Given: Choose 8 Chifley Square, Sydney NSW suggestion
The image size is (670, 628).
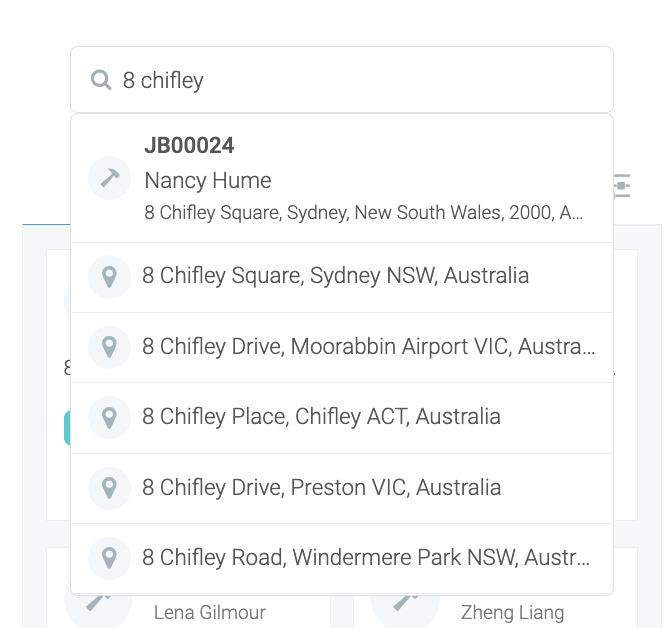Looking at the screenshot, I should (342, 277).
